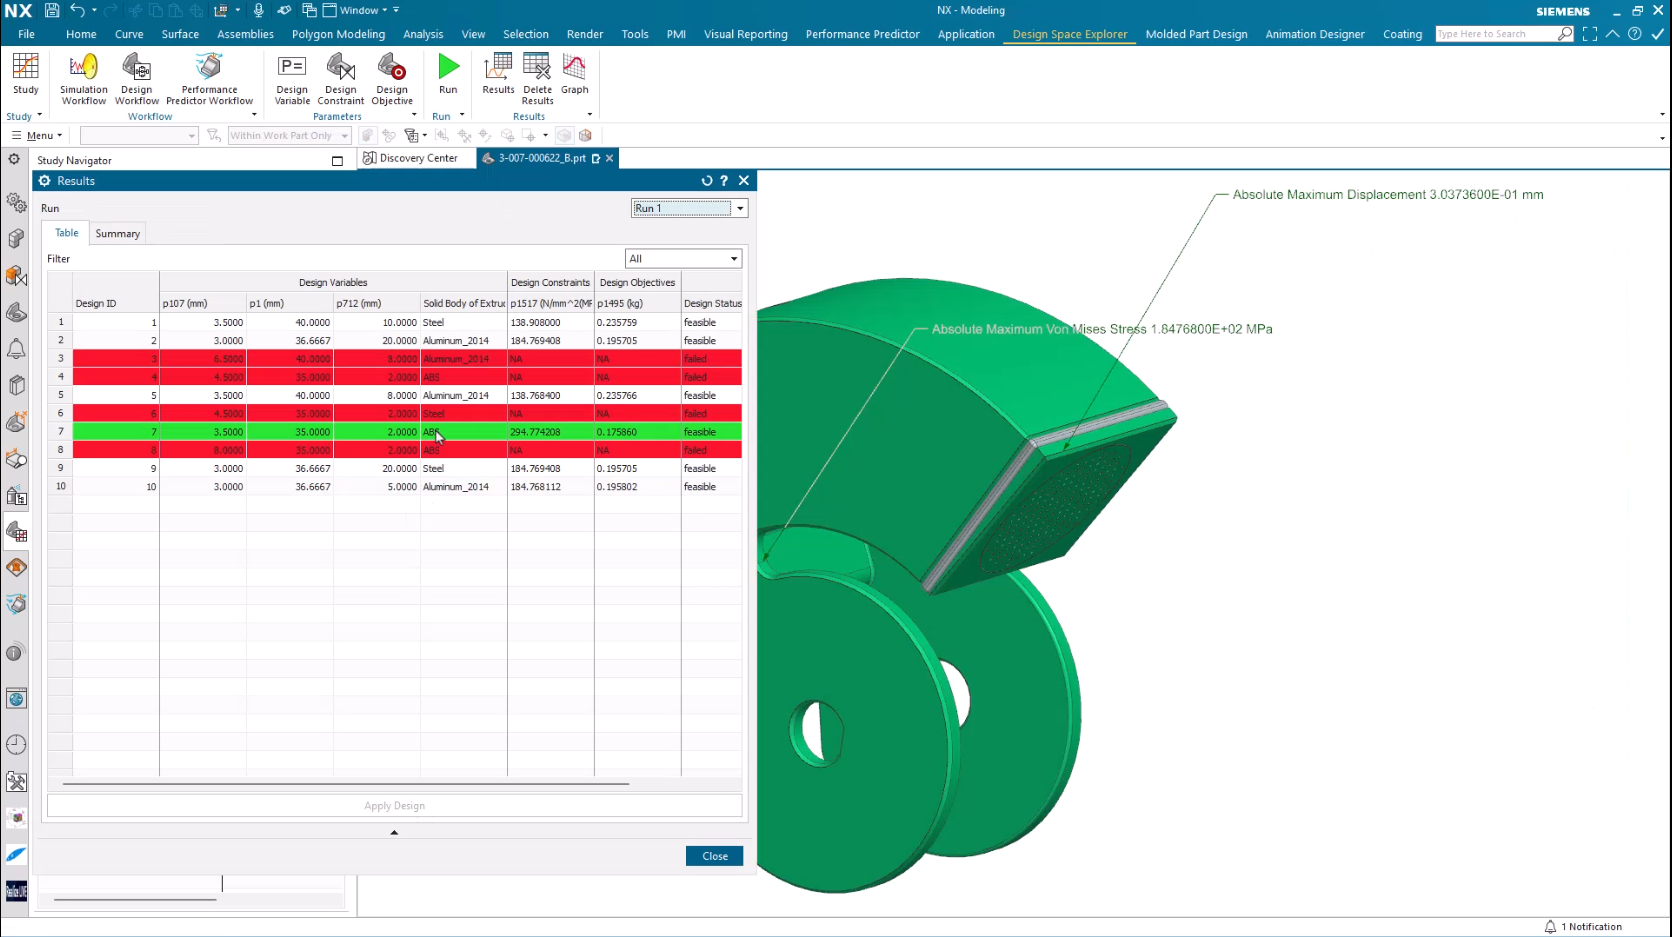Click the Apply Design button
Viewport: 1672px width, 937px height.
point(394,806)
